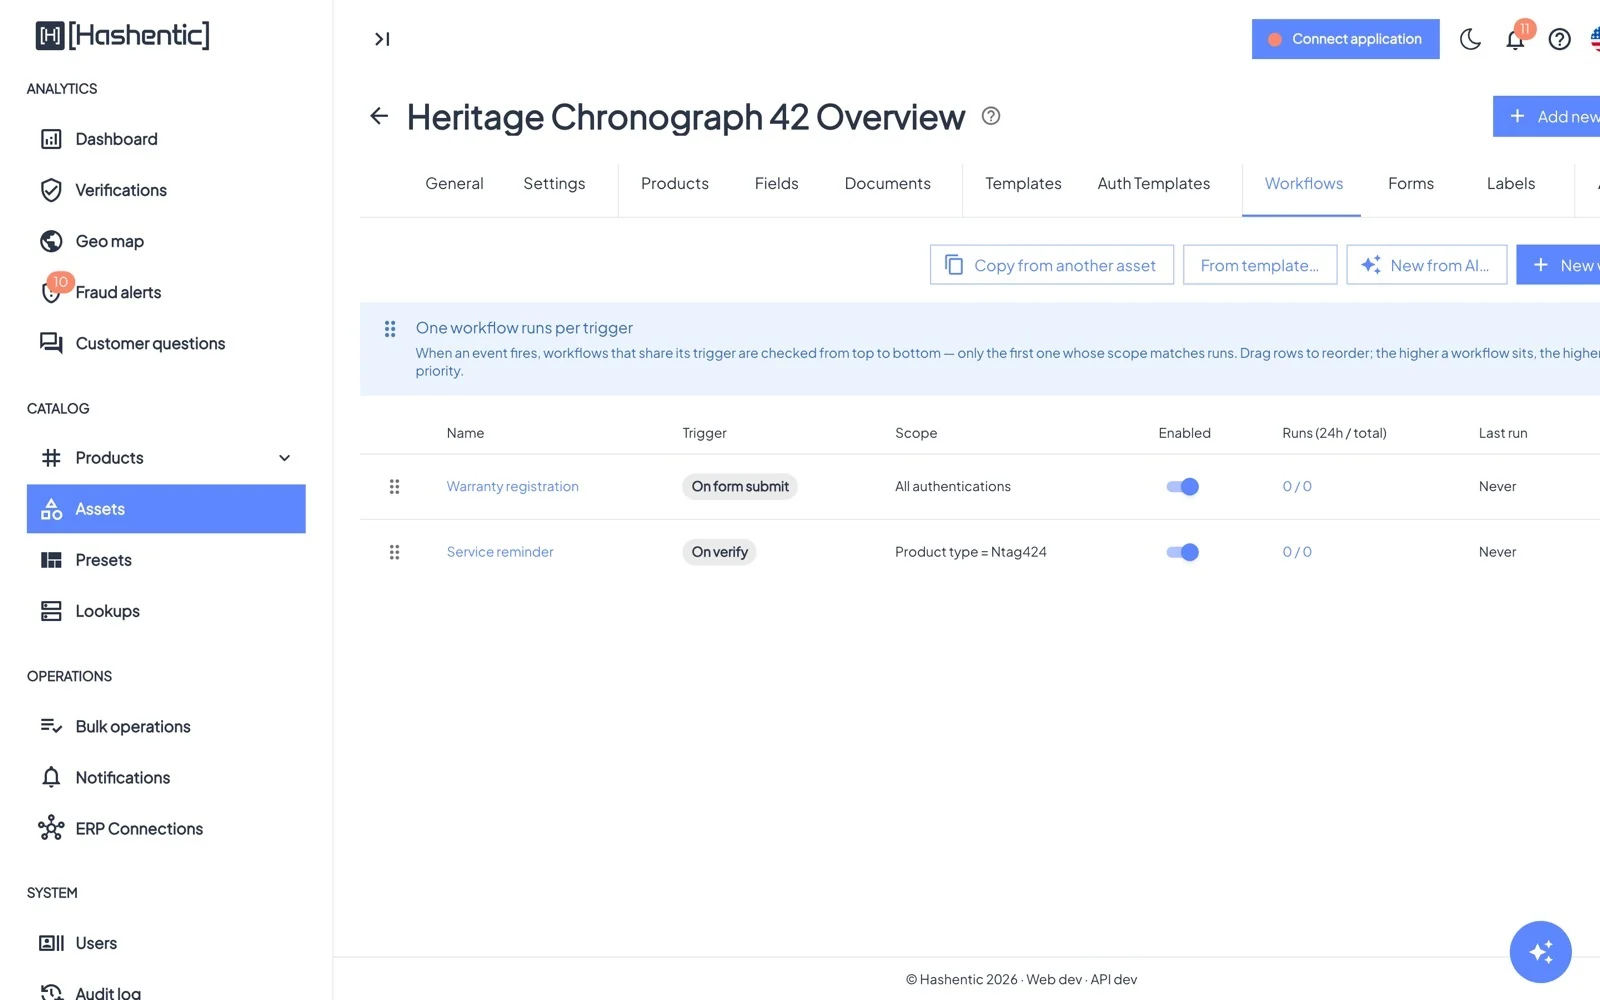Image resolution: width=1600 pixels, height=1000 pixels.
Task: Click drag handle of Service reminder row
Action: [x=394, y=552]
